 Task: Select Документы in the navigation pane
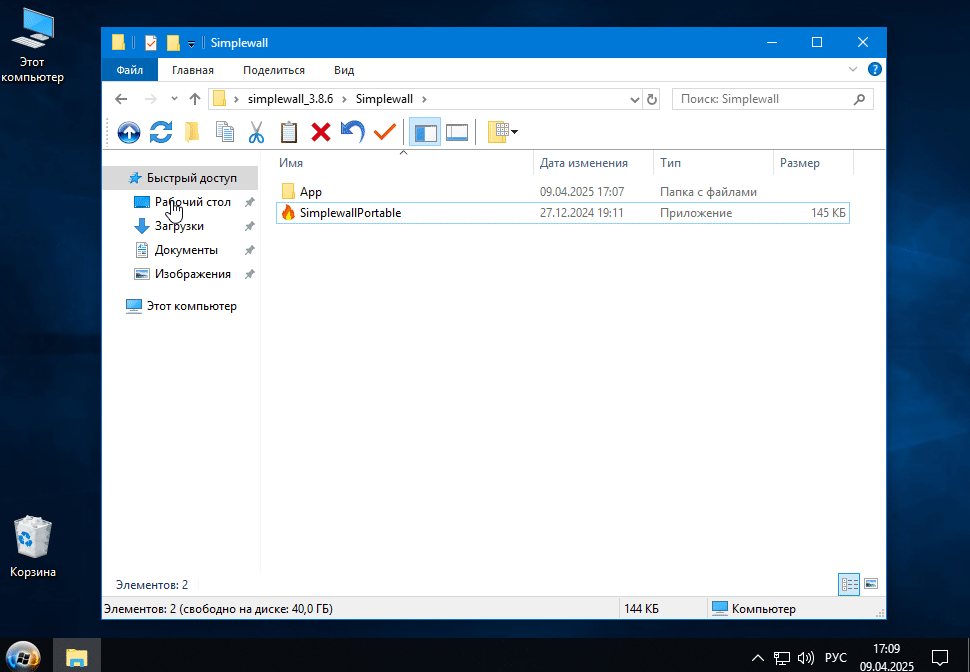click(186, 250)
